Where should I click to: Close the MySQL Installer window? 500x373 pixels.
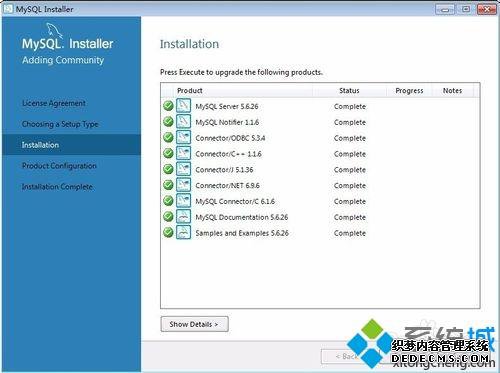point(487,9)
